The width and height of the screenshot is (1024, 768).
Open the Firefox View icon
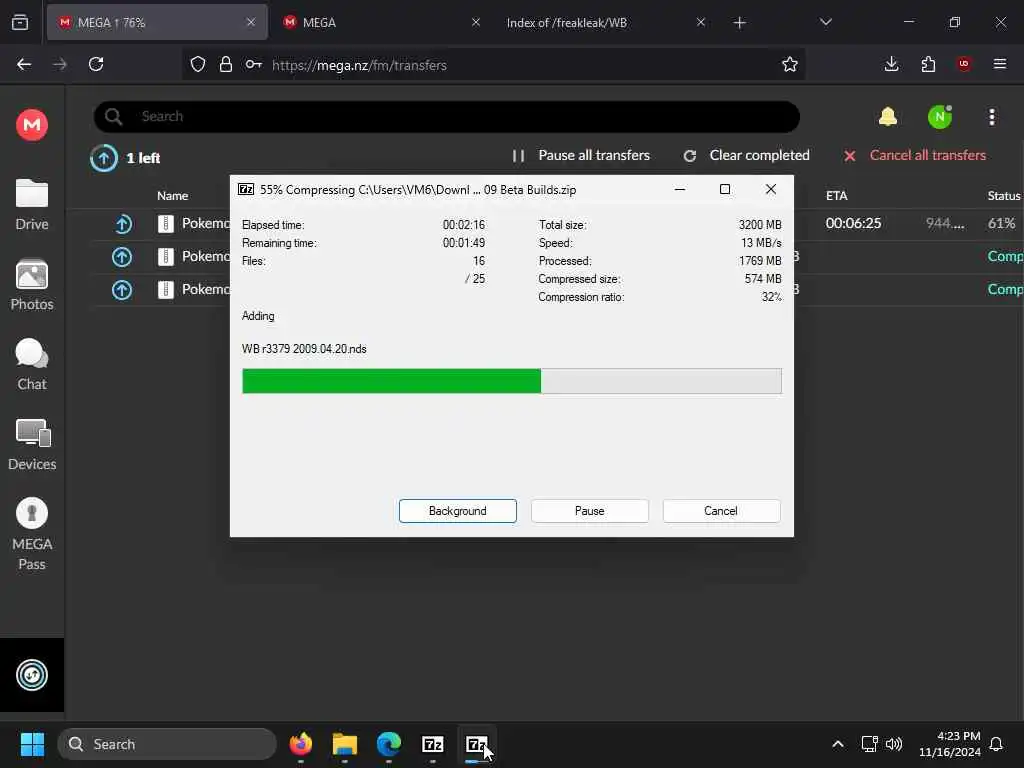click(20, 22)
